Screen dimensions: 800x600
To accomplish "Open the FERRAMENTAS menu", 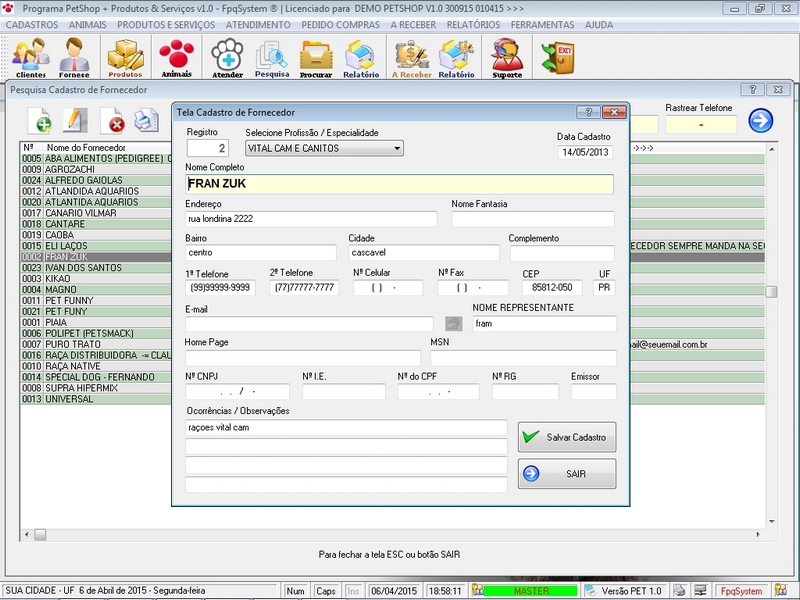I will tap(542, 24).
